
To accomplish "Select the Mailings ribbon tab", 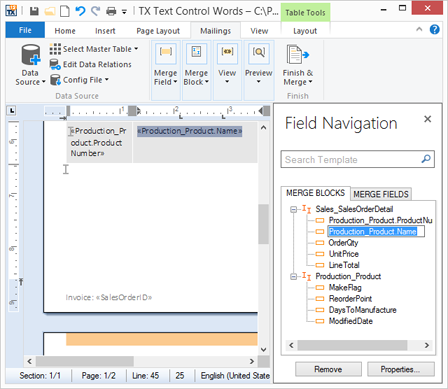I will pos(215,31).
